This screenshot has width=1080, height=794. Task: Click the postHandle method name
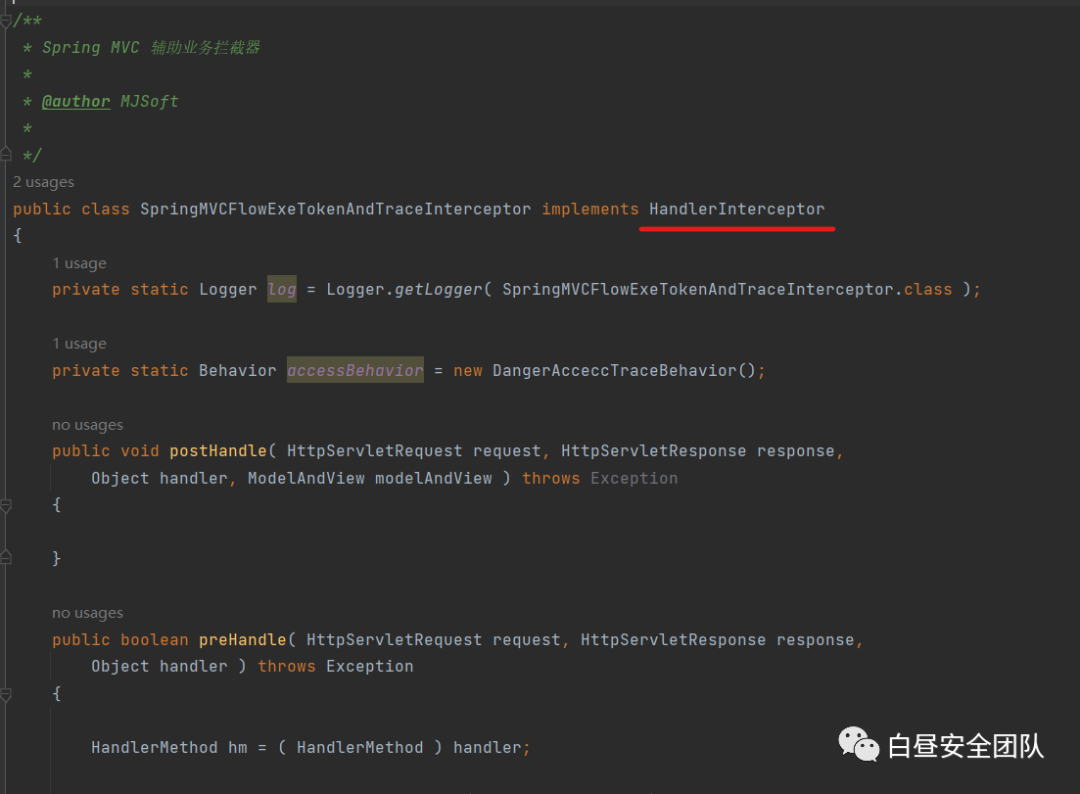click(218, 451)
